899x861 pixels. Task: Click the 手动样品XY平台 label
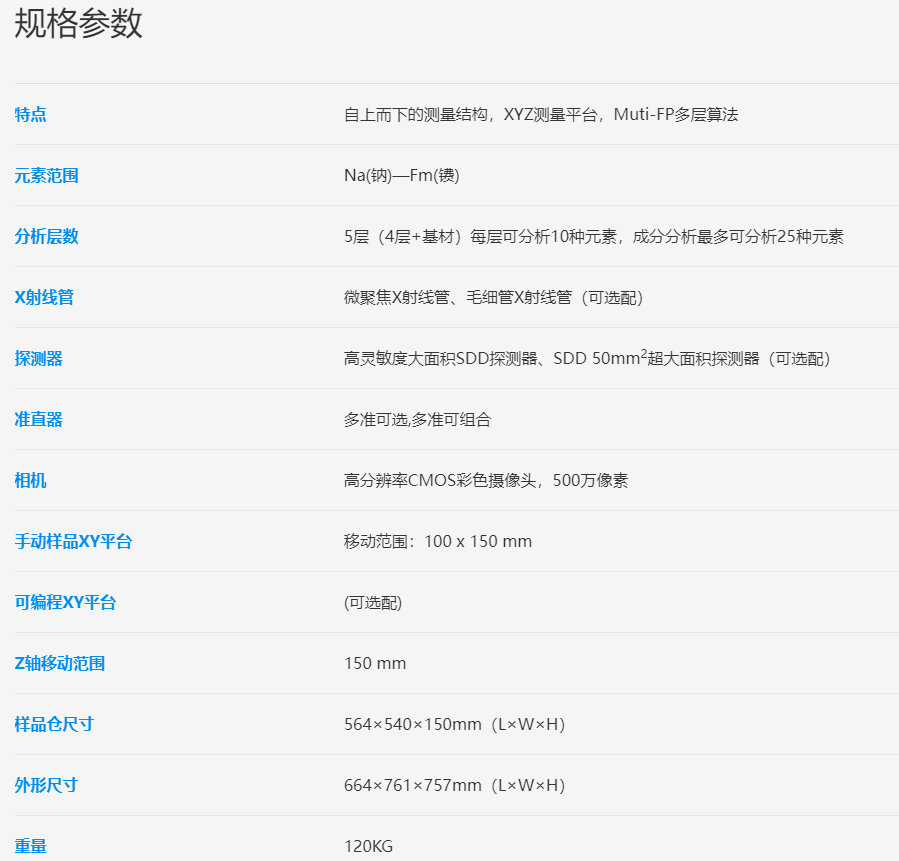tap(74, 542)
